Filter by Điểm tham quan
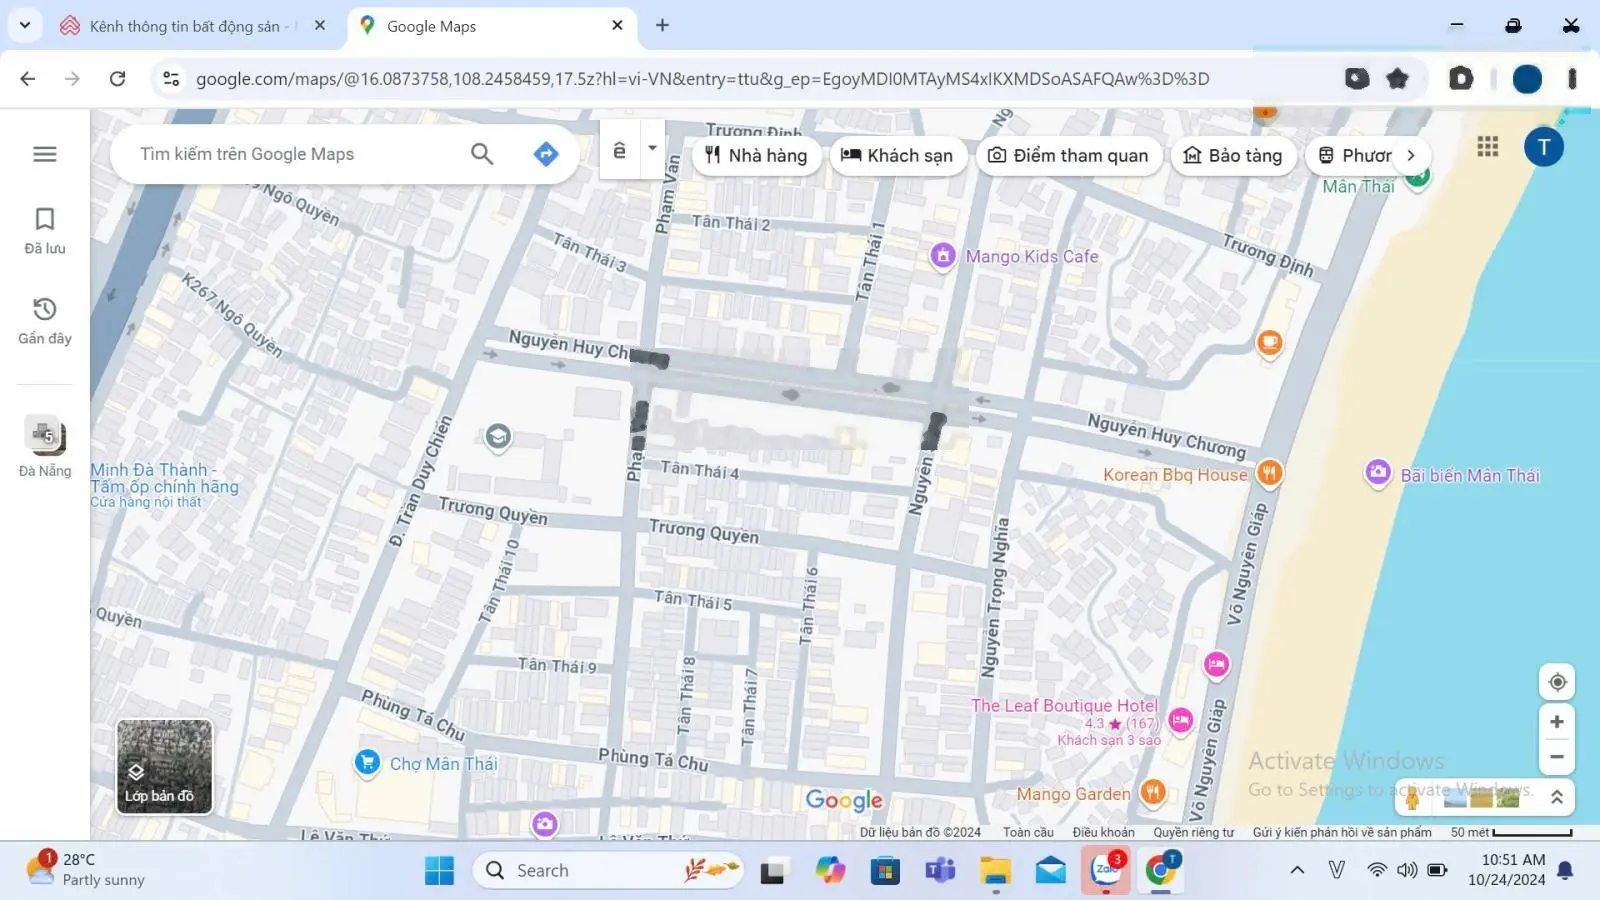The height and width of the screenshot is (900, 1600). click(1068, 155)
